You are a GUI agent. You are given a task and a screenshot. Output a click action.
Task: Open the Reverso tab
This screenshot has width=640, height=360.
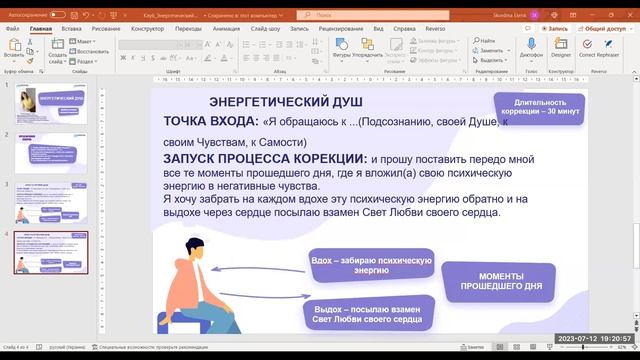(435, 29)
